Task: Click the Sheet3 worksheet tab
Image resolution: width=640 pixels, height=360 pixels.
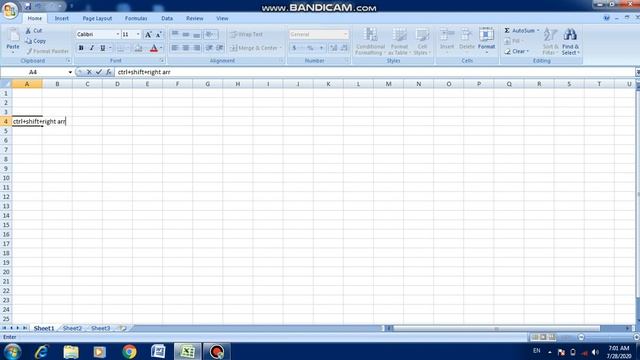Action: pyautogui.click(x=100, y=328)
